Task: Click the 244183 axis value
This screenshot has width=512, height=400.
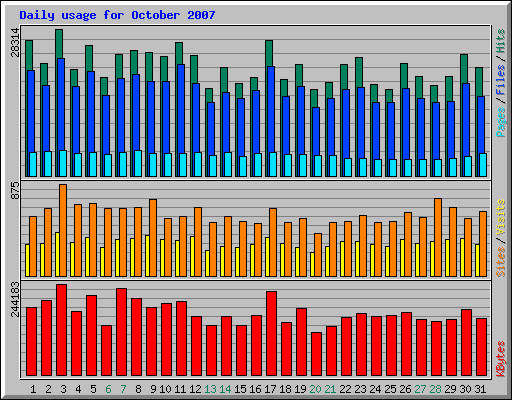Action: [x=15, y=299]
